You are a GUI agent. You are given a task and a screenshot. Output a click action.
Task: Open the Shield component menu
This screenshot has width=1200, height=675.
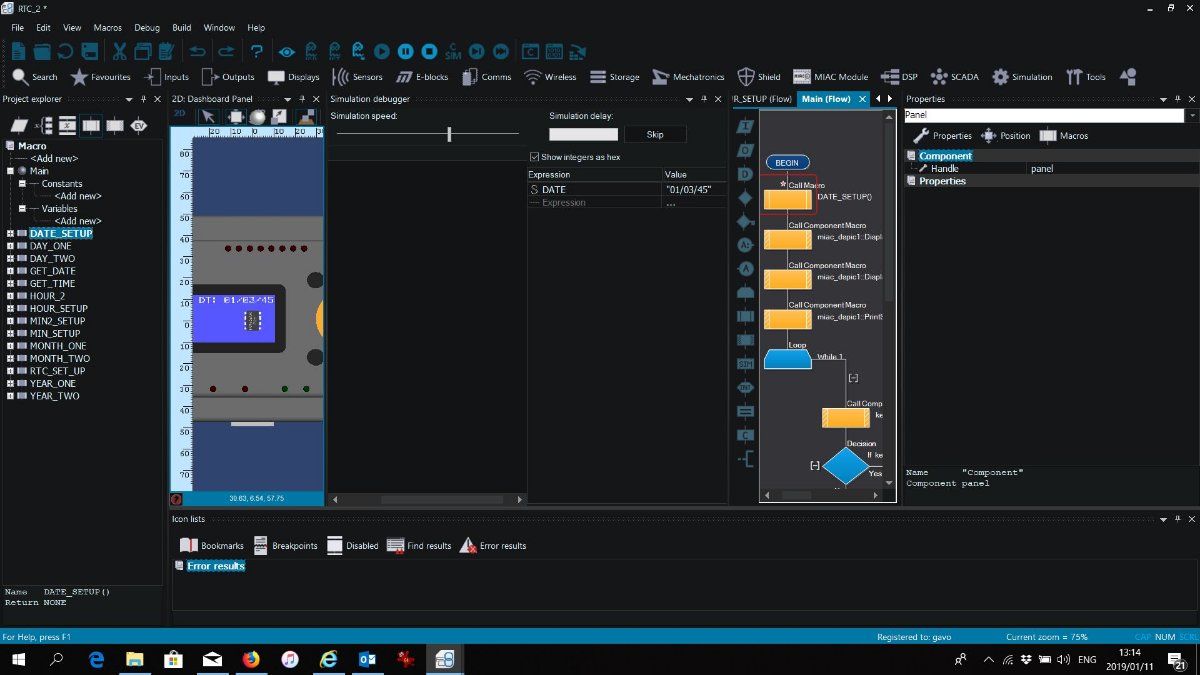click(759, 77)
